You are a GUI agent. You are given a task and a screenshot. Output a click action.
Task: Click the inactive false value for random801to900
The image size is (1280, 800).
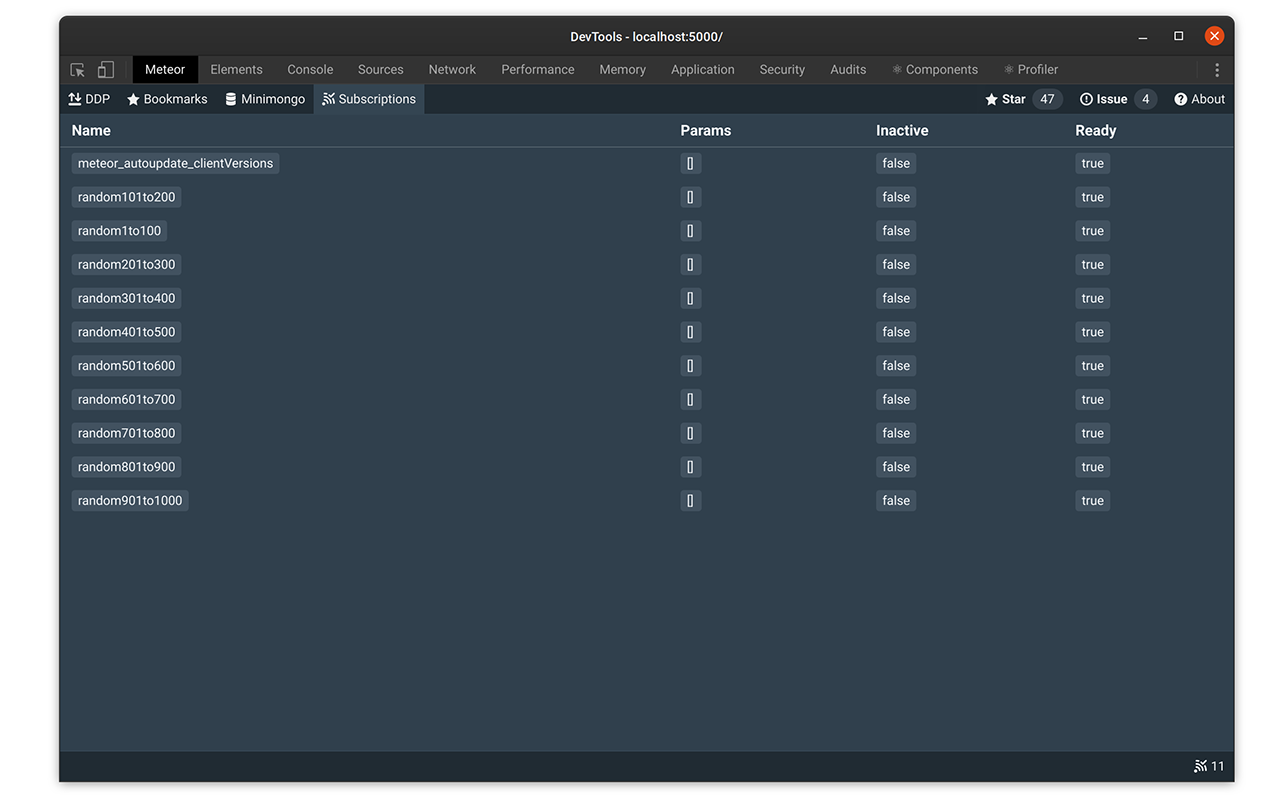coord(896,467)
